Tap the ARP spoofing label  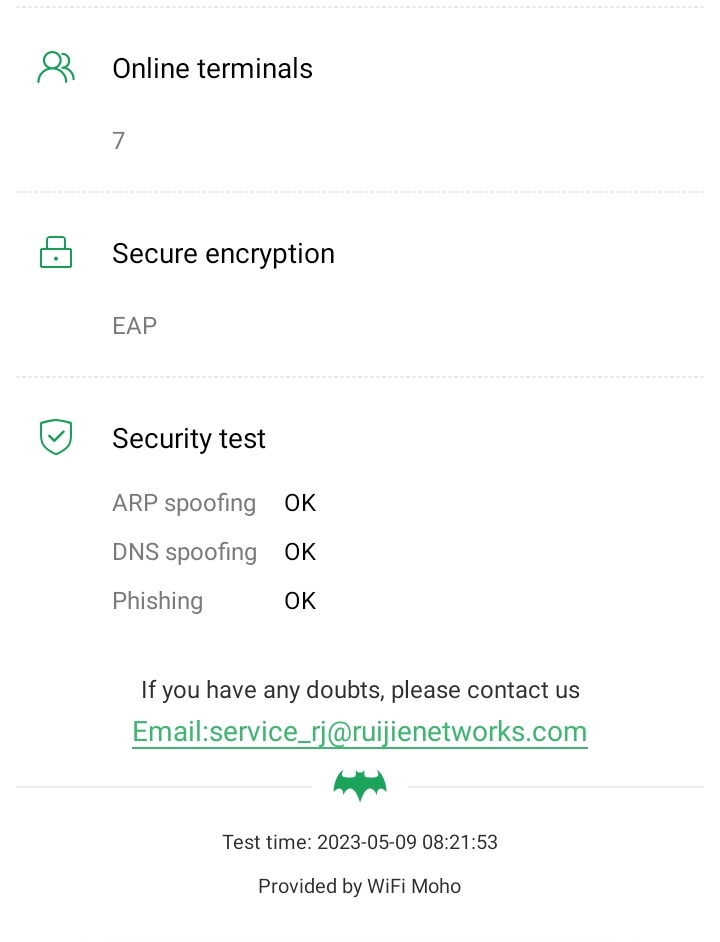[184, 503]
